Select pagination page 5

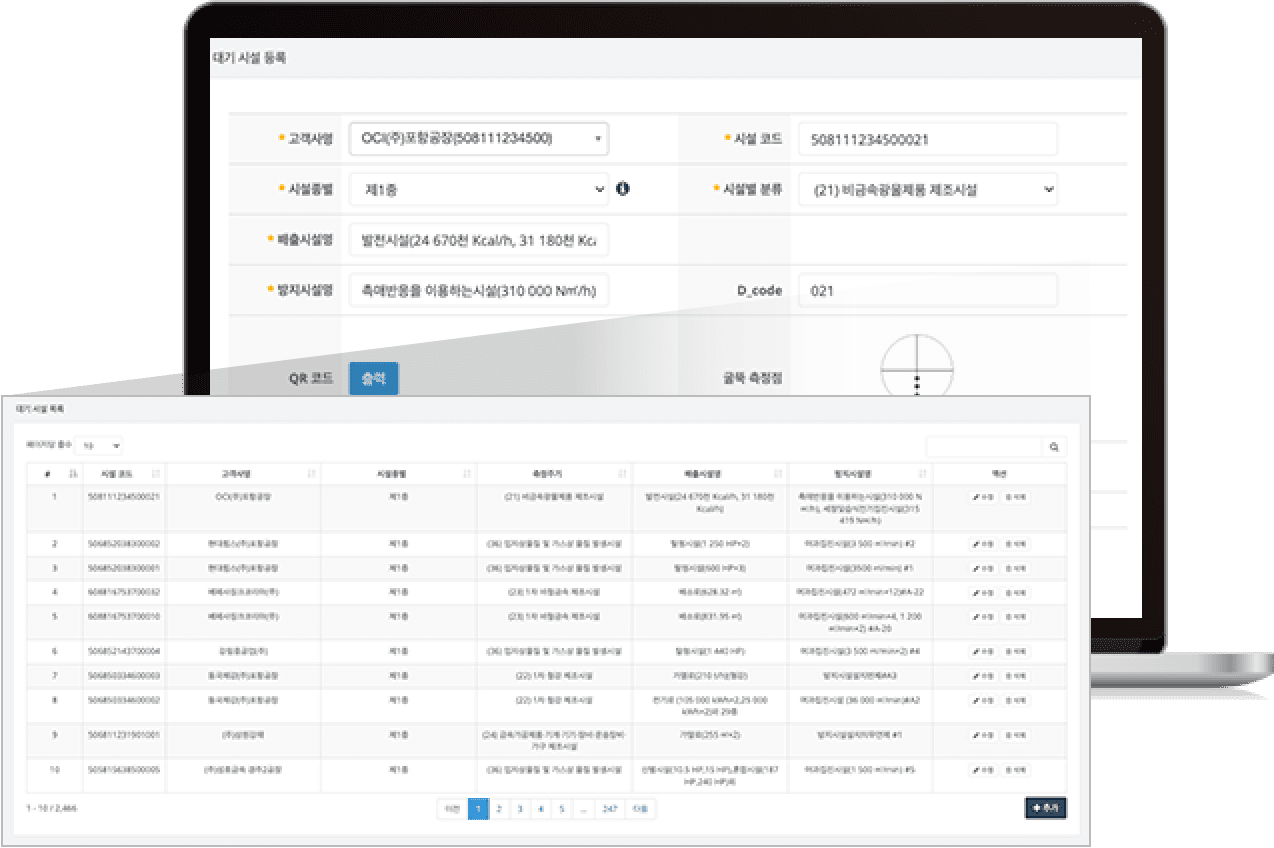tap(562, 809)
